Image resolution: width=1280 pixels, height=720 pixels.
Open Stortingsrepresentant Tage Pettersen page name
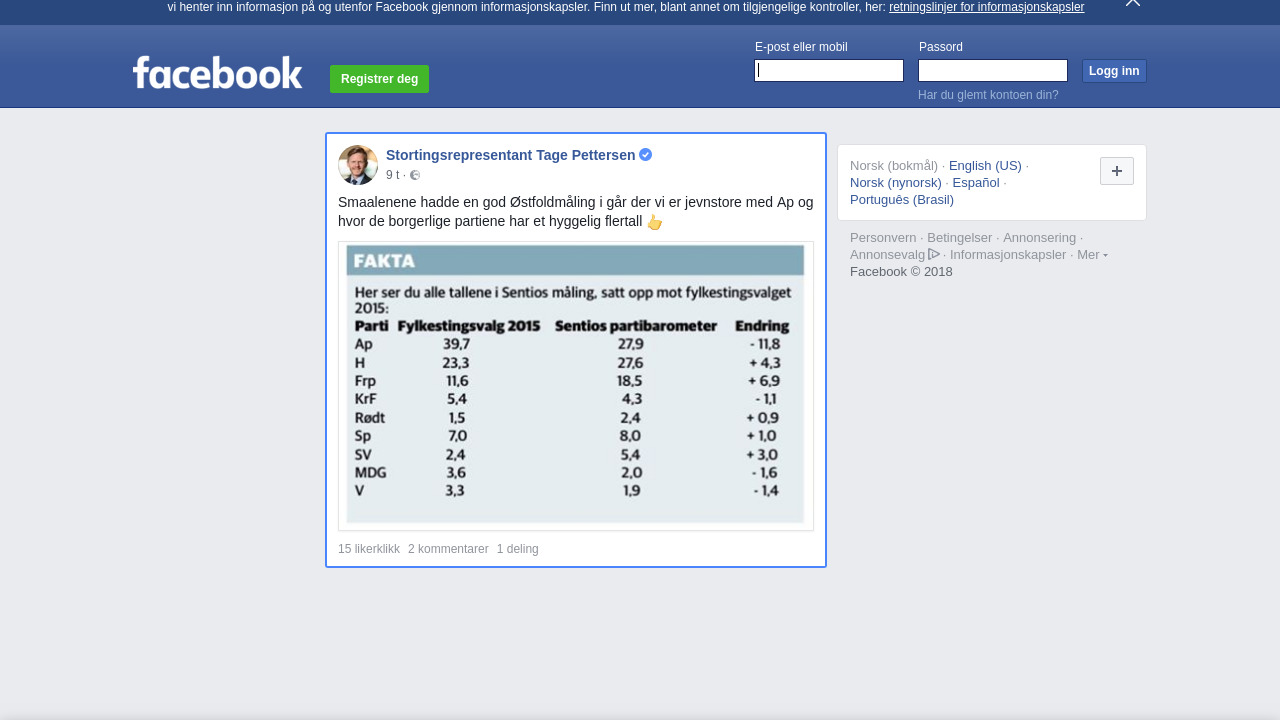(x=510, y=155)
